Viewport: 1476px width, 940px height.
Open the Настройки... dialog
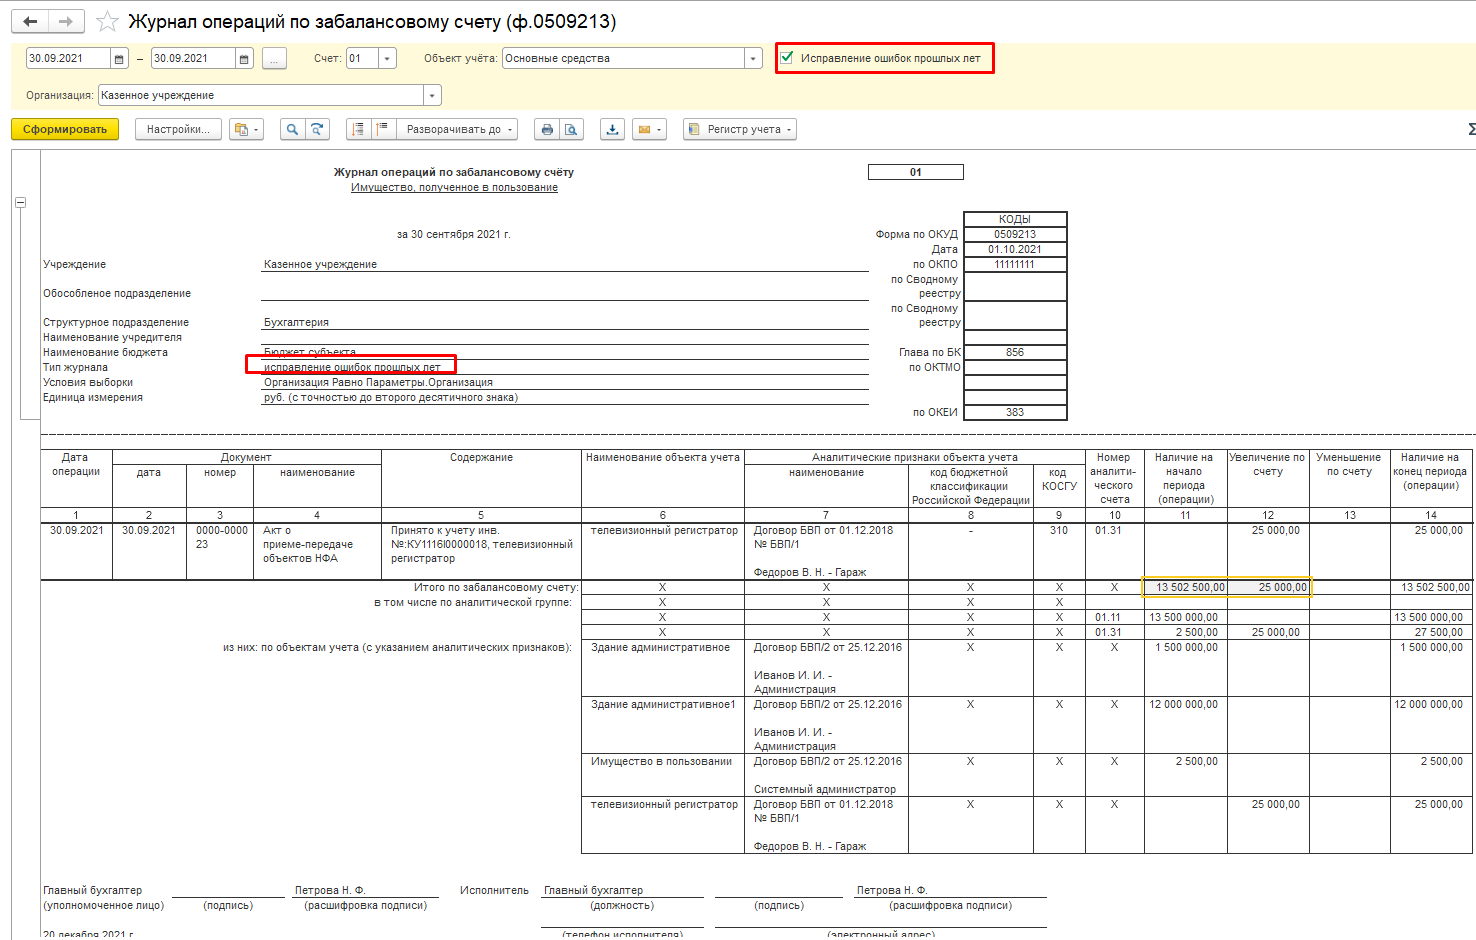pyautogui.click(x=178, y=129)
